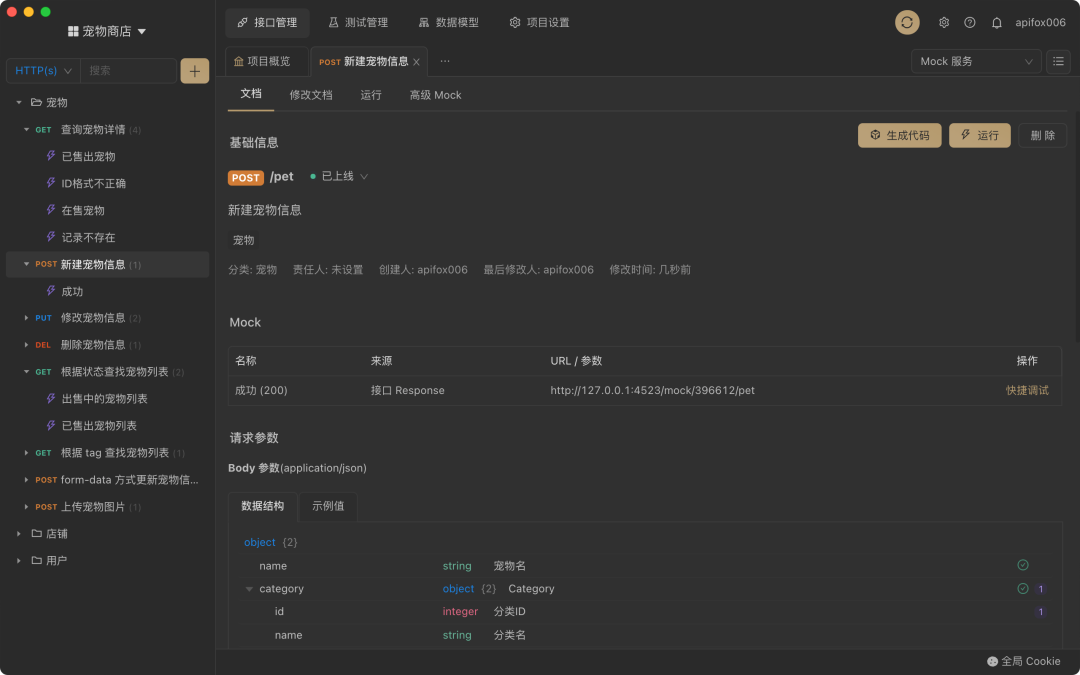Select the 数据结构 tab

262,506
